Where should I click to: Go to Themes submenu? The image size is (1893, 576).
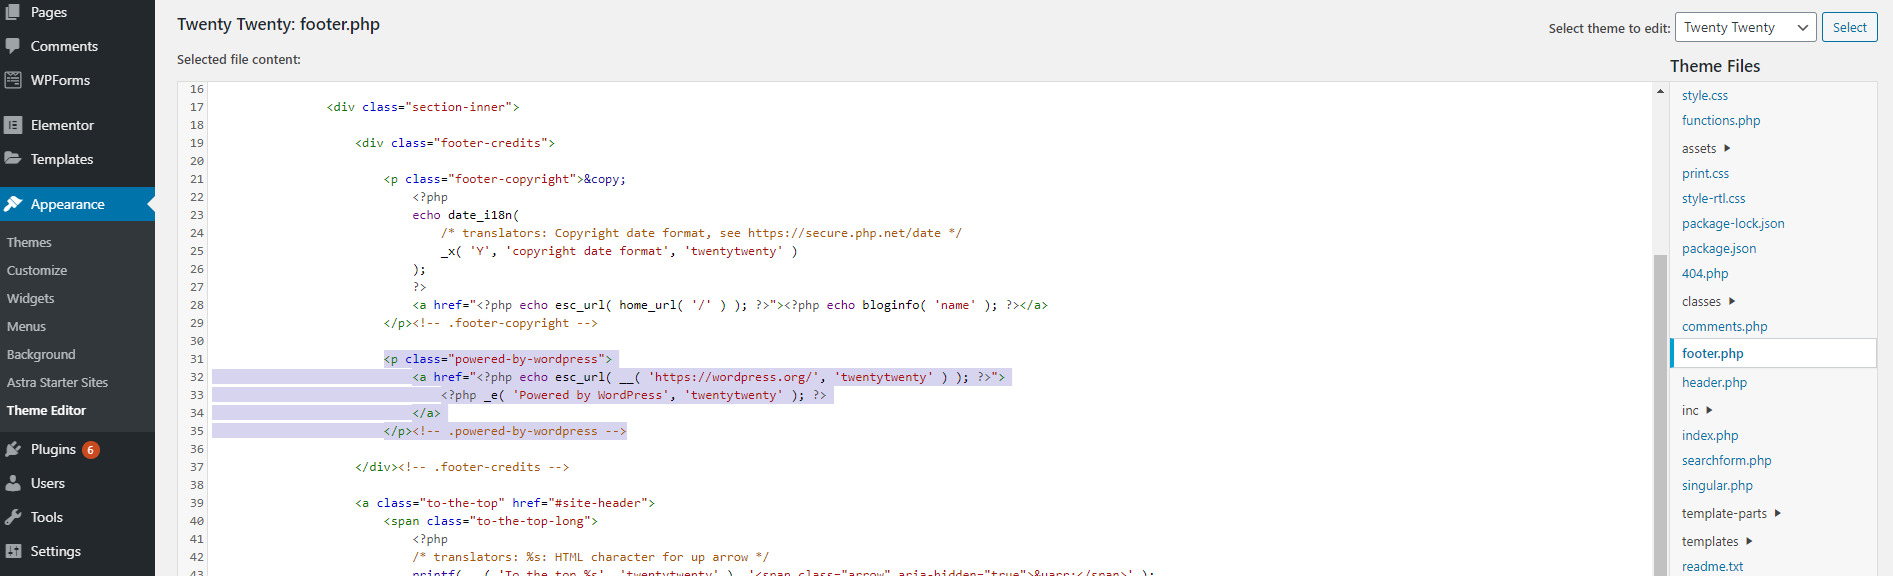(x=29, y=242)
